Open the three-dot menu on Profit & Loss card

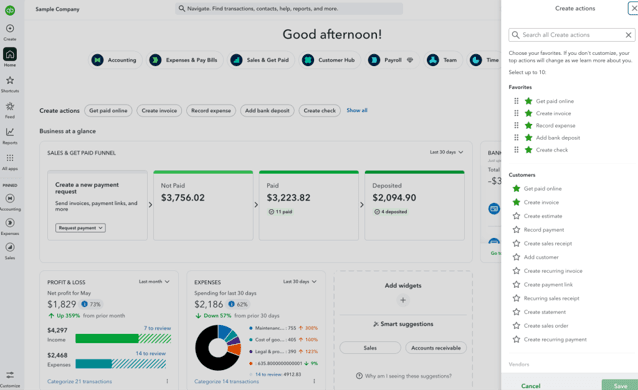167,381
